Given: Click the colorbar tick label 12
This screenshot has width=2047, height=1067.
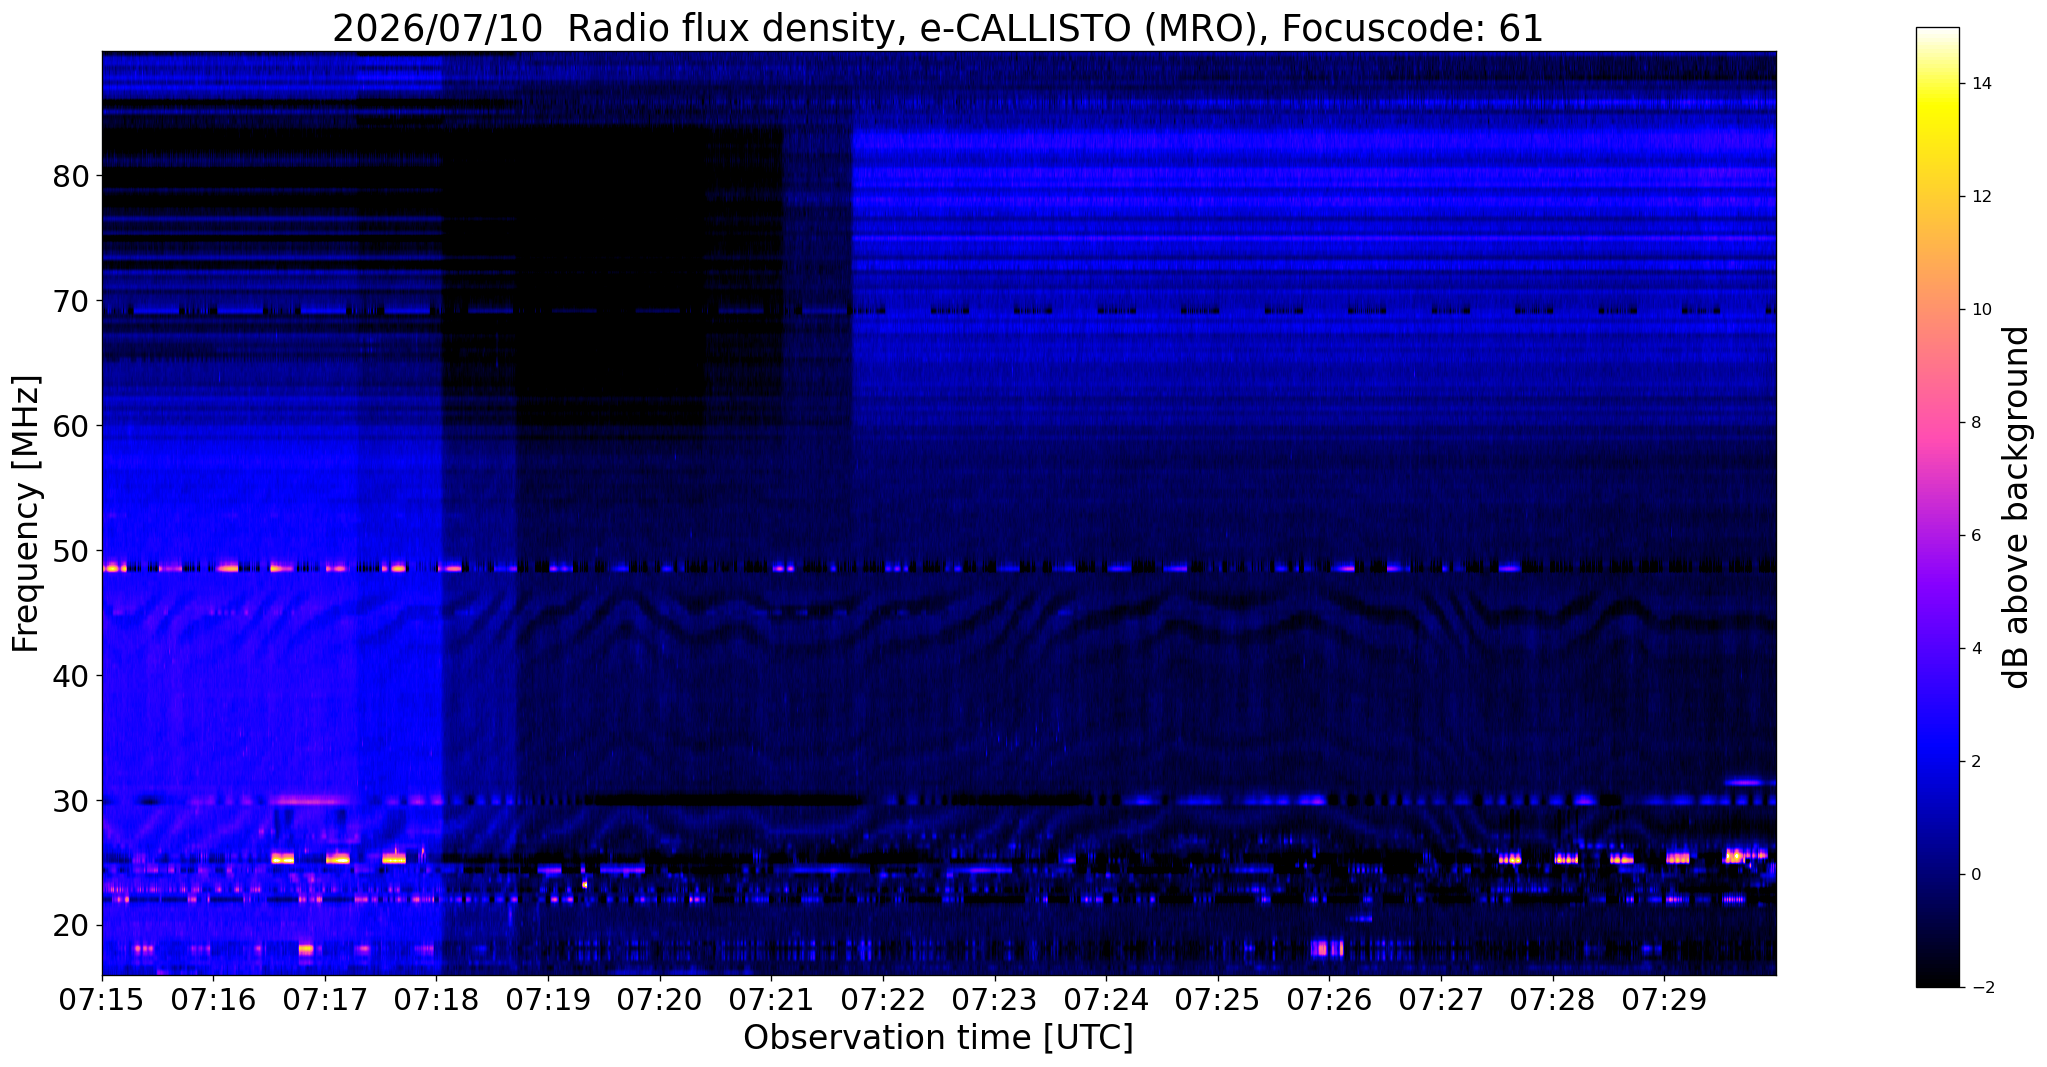Looking at the screenshot, I should pos(1980,197).
